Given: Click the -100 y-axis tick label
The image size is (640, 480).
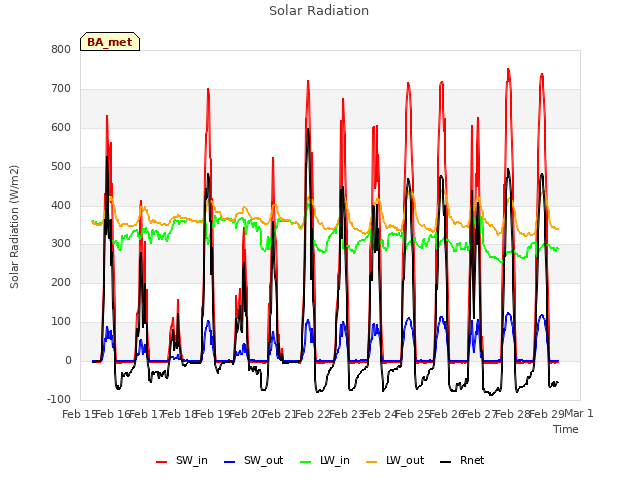Looking at the screenshot, I should pos(59,399).
